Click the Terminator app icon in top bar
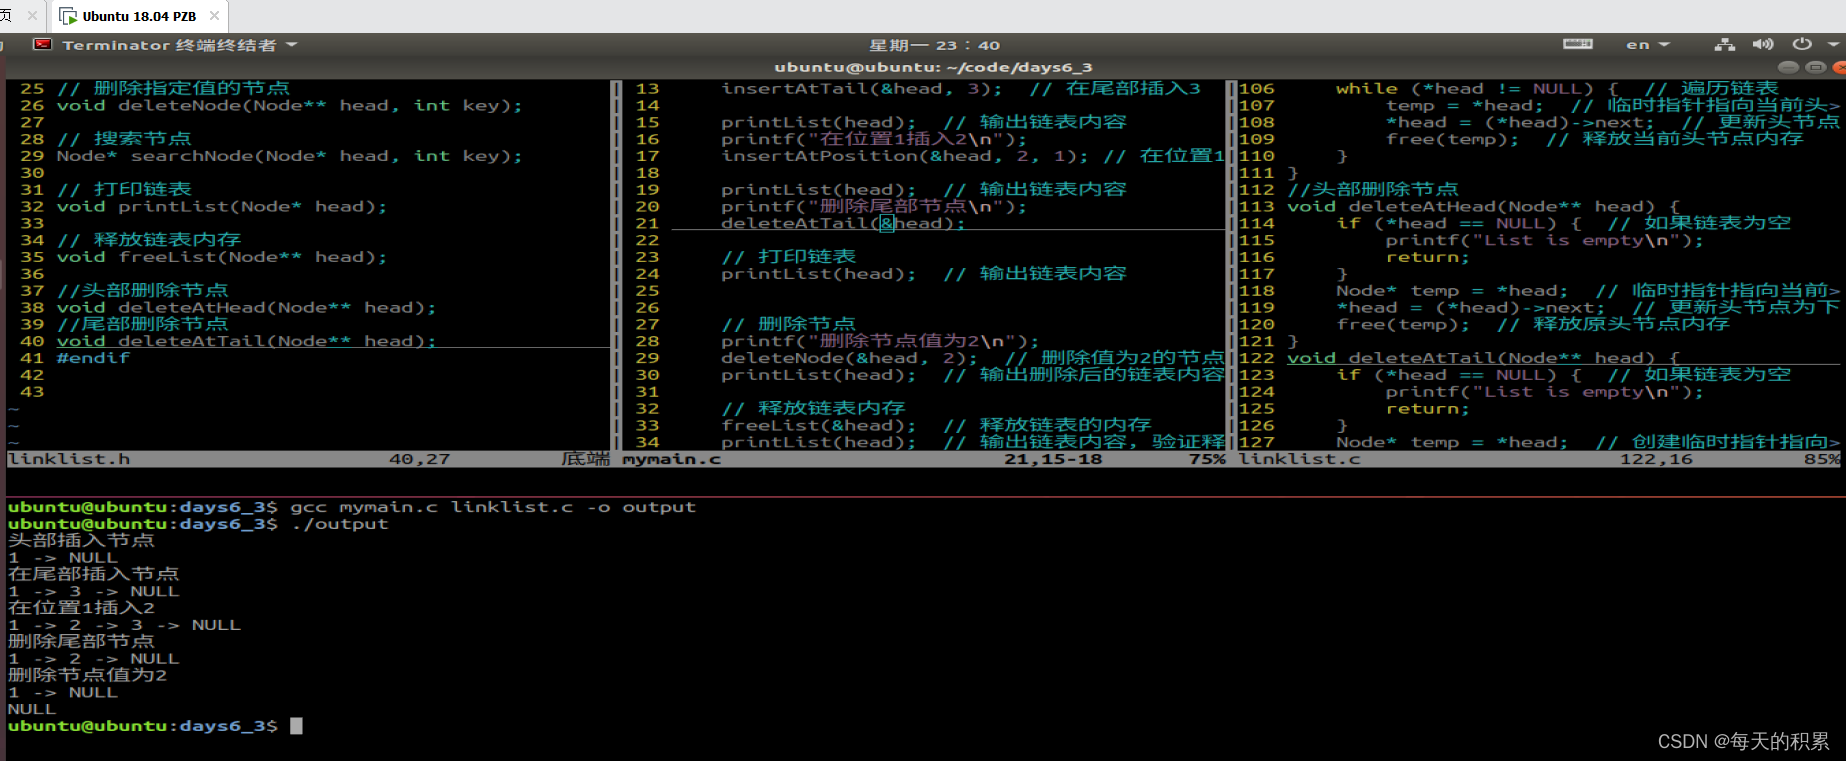Viewport: 1846px width, 761px height. [x=42, y=45]
